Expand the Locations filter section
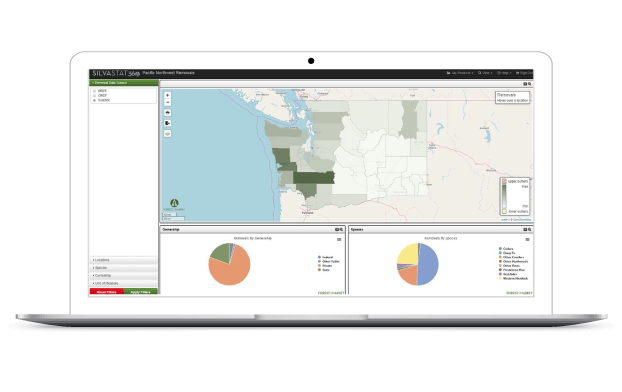This screenshot has height=392, width=622. pyautogui.click(x=123, y=260)
